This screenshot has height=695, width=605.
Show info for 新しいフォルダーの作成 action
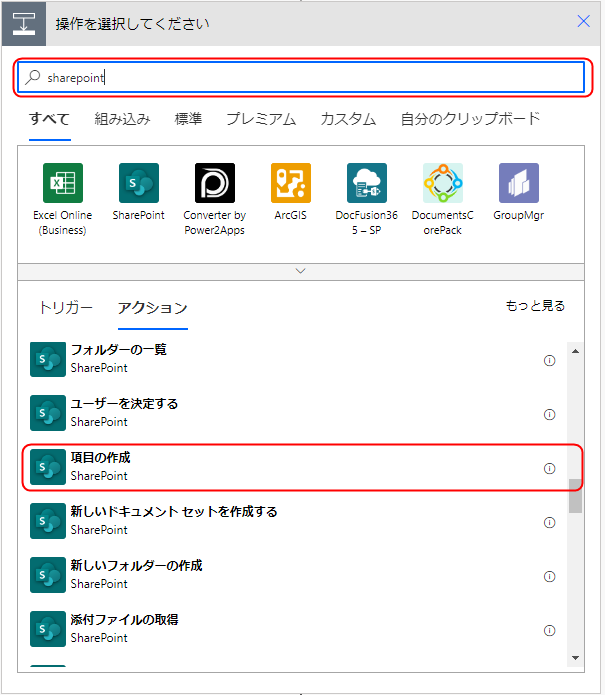(549, 577)
